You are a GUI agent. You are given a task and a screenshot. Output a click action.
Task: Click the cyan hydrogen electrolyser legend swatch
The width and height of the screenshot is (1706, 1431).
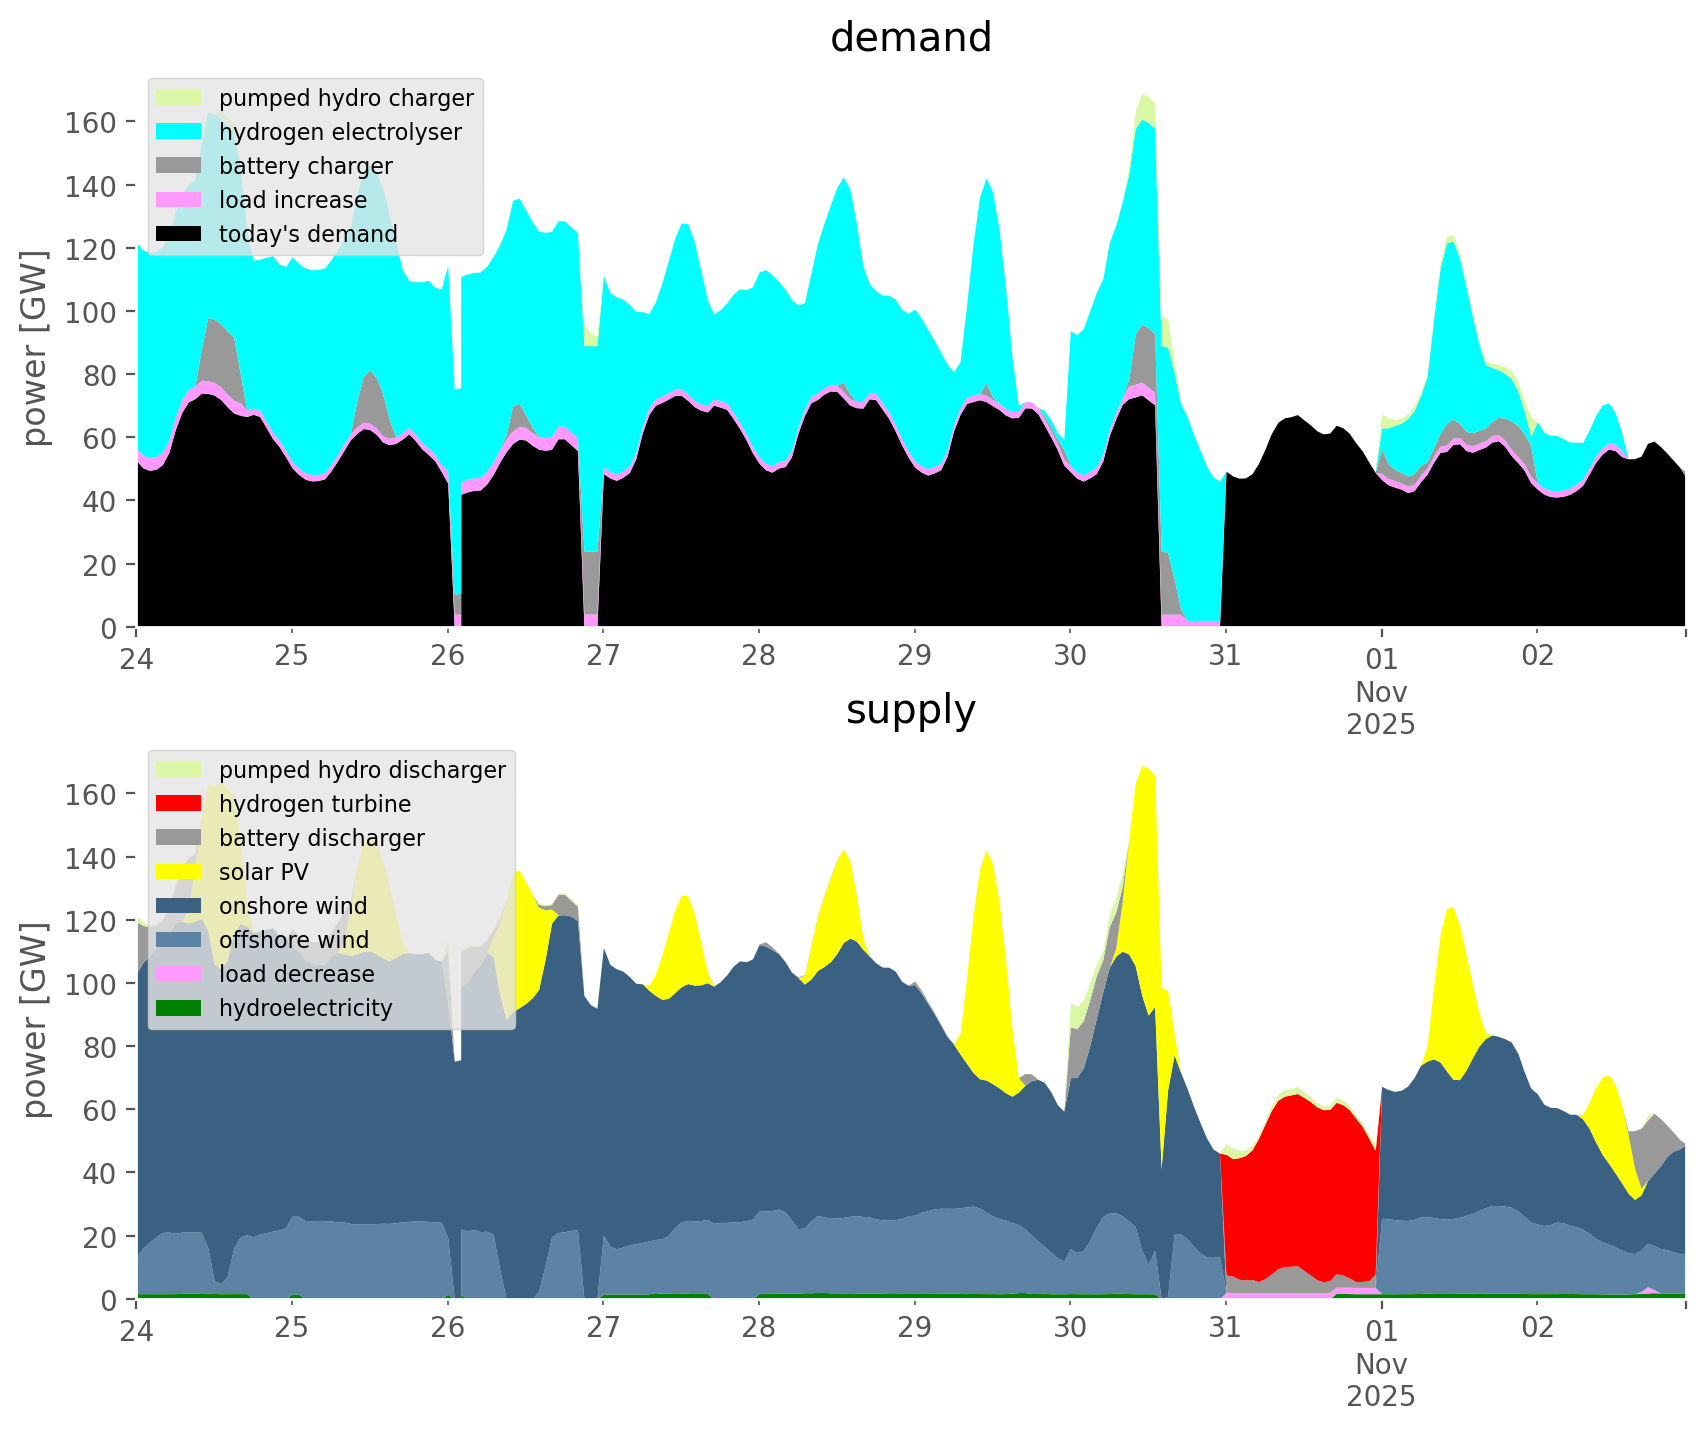180,132
